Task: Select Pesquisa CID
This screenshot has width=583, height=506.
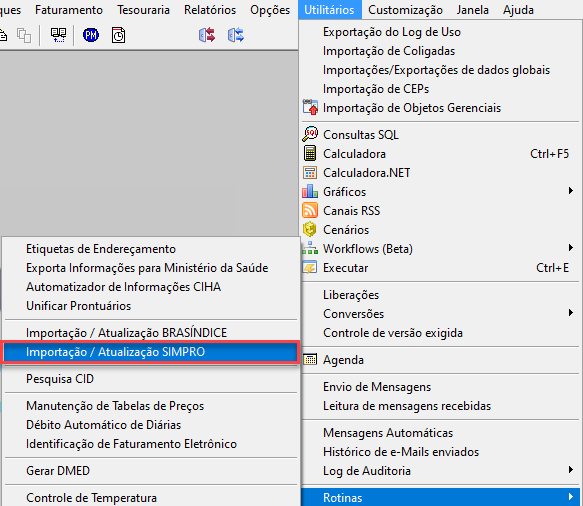Action: (151, 379)
